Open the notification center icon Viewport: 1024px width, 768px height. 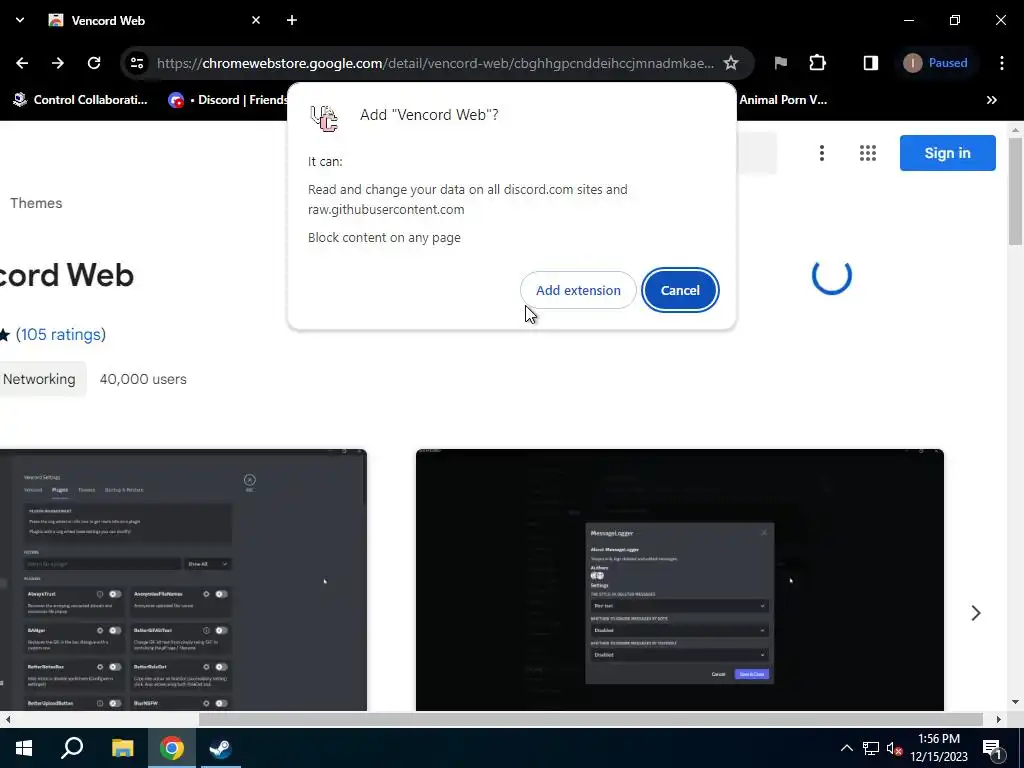(x=993, y=748)
